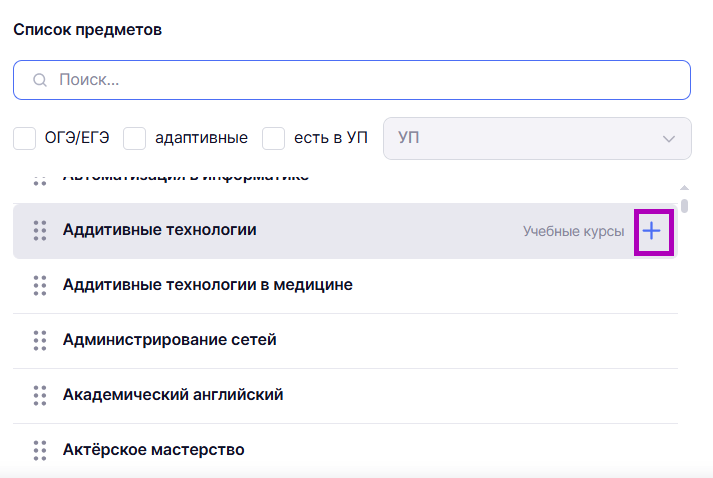713x478 pixels.
Task: Click the Учебные курсы label
Action: (573, 231)
